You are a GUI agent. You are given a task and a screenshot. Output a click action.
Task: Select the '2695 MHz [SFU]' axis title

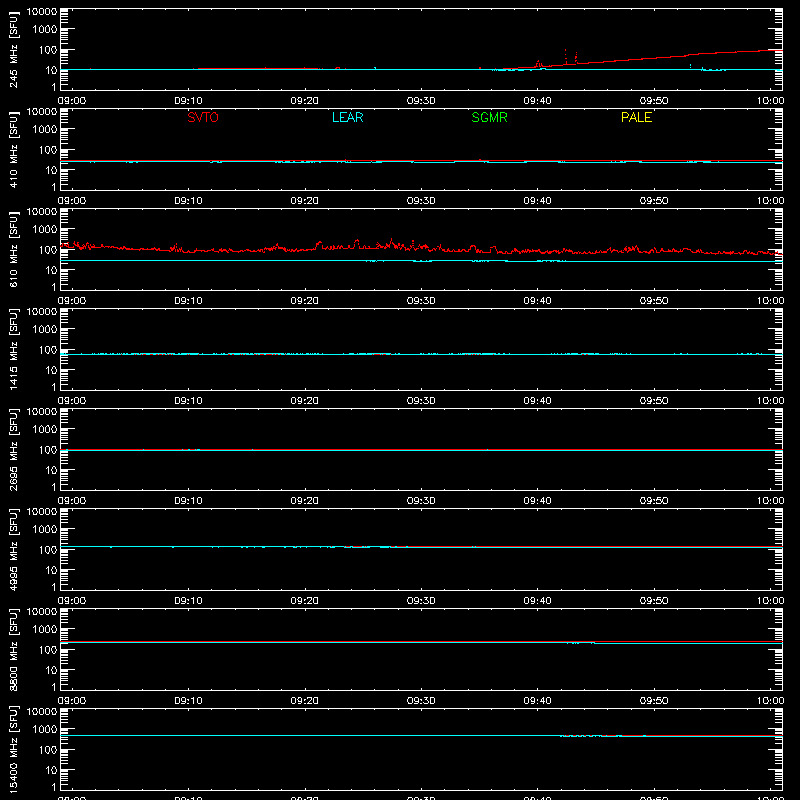point(13,450)
